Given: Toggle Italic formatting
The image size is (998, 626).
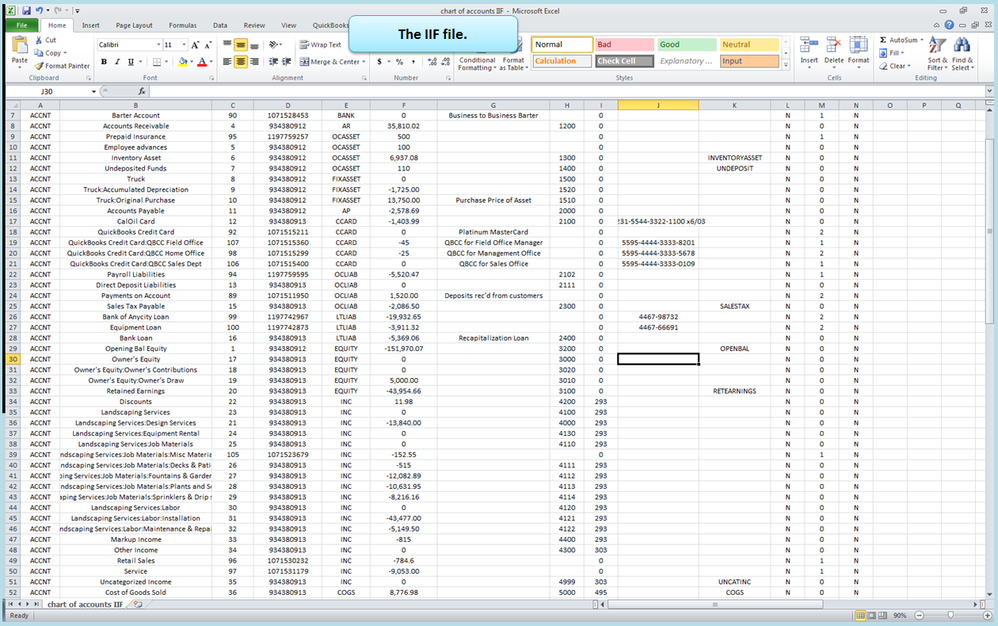Looking at the screenshot, I should [117, 62].
